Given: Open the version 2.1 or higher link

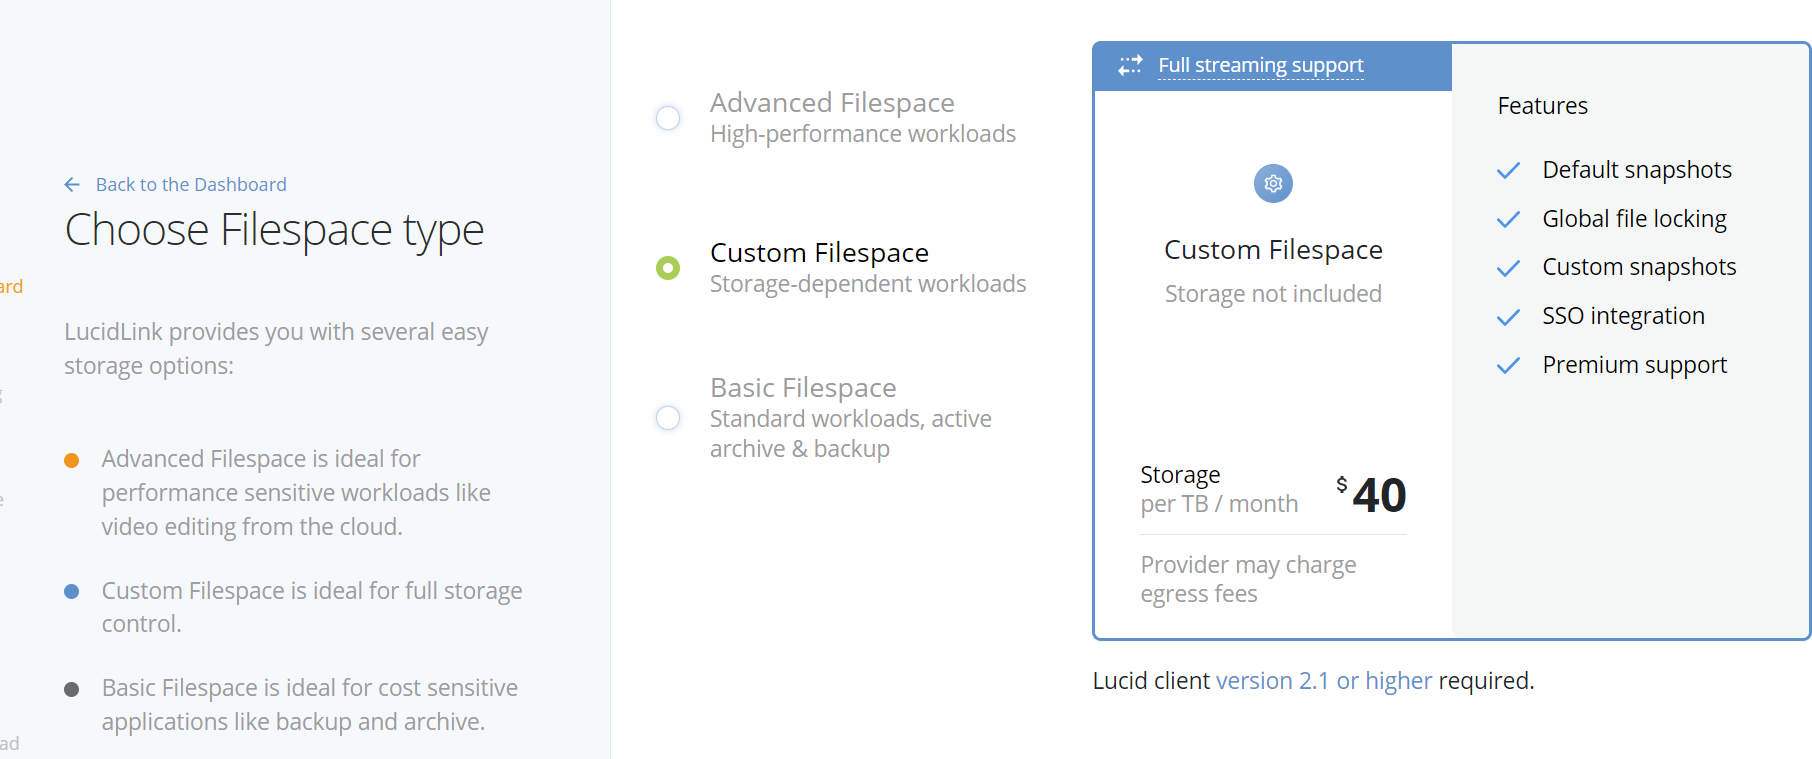Looking at the screenshot, I should click(x=1324, y=681).
